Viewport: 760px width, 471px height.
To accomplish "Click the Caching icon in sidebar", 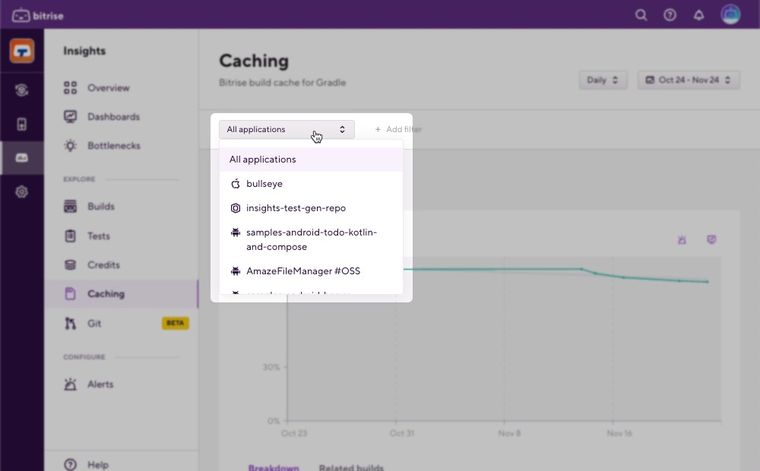I will [x=70, y=294].
